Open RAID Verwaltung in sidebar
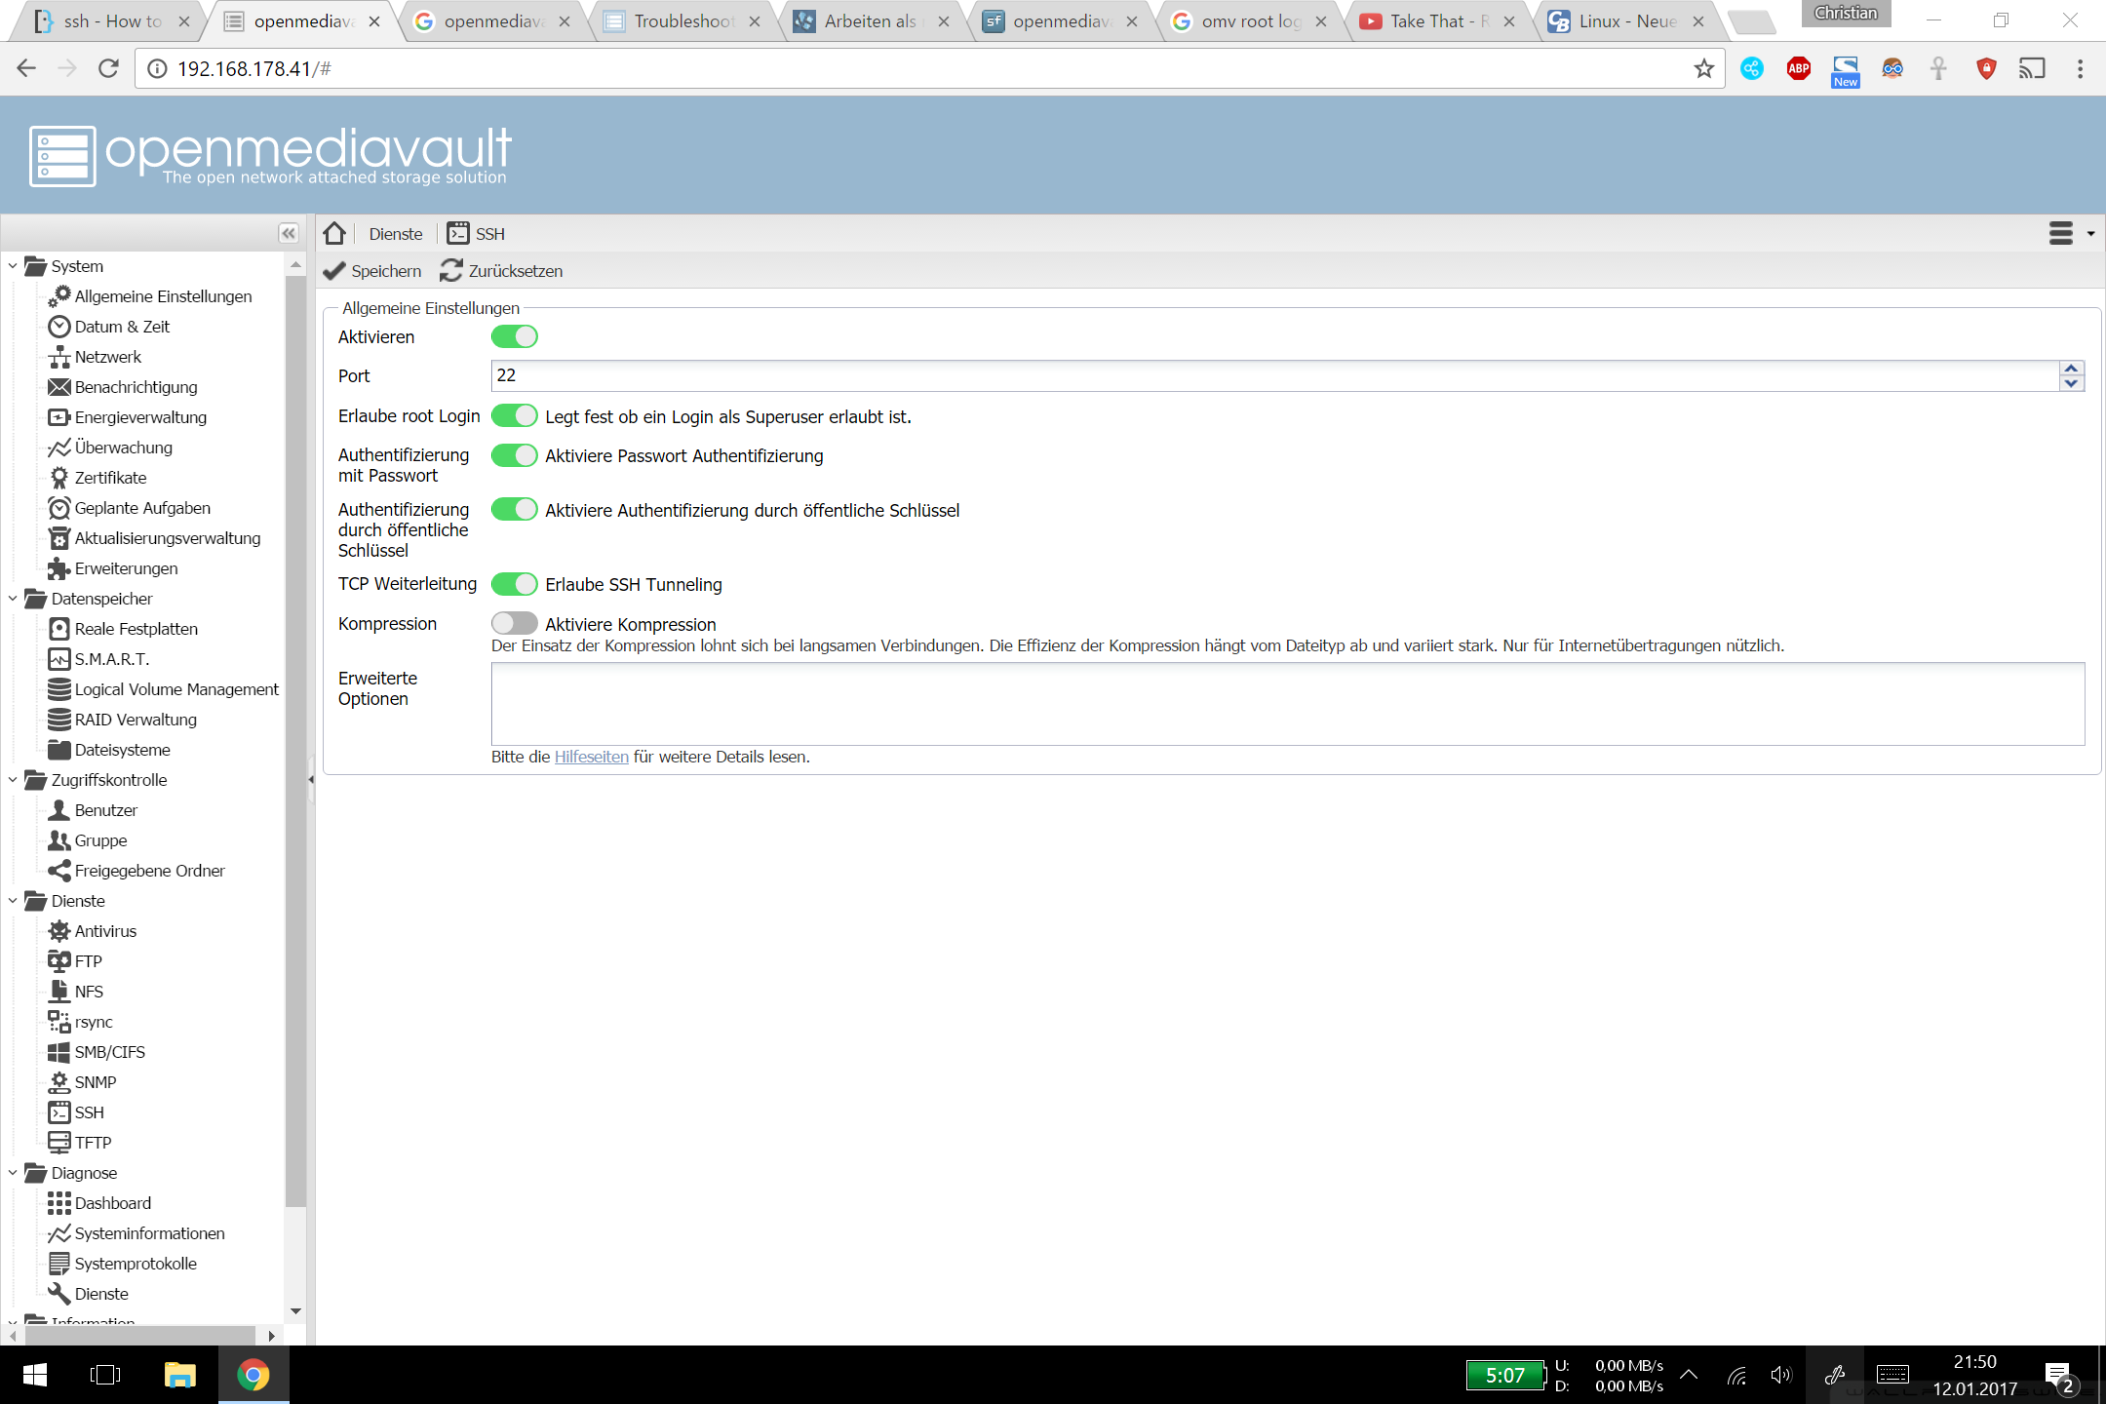The height and width of the screenshot is (1404, 2106). coord(135,719)
